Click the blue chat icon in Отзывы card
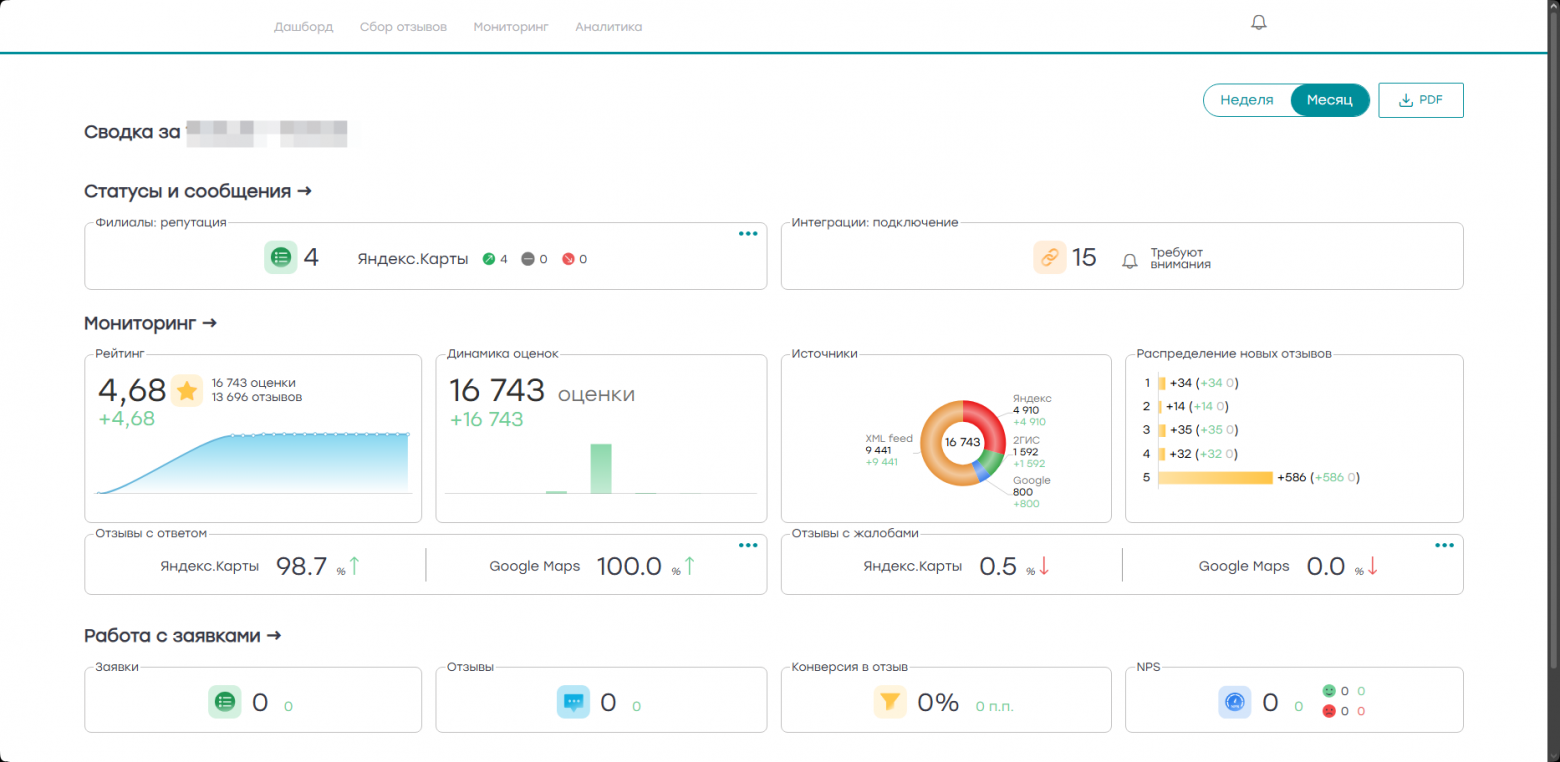The height and width of the screenshot is (762, 1560). (574, 702)
